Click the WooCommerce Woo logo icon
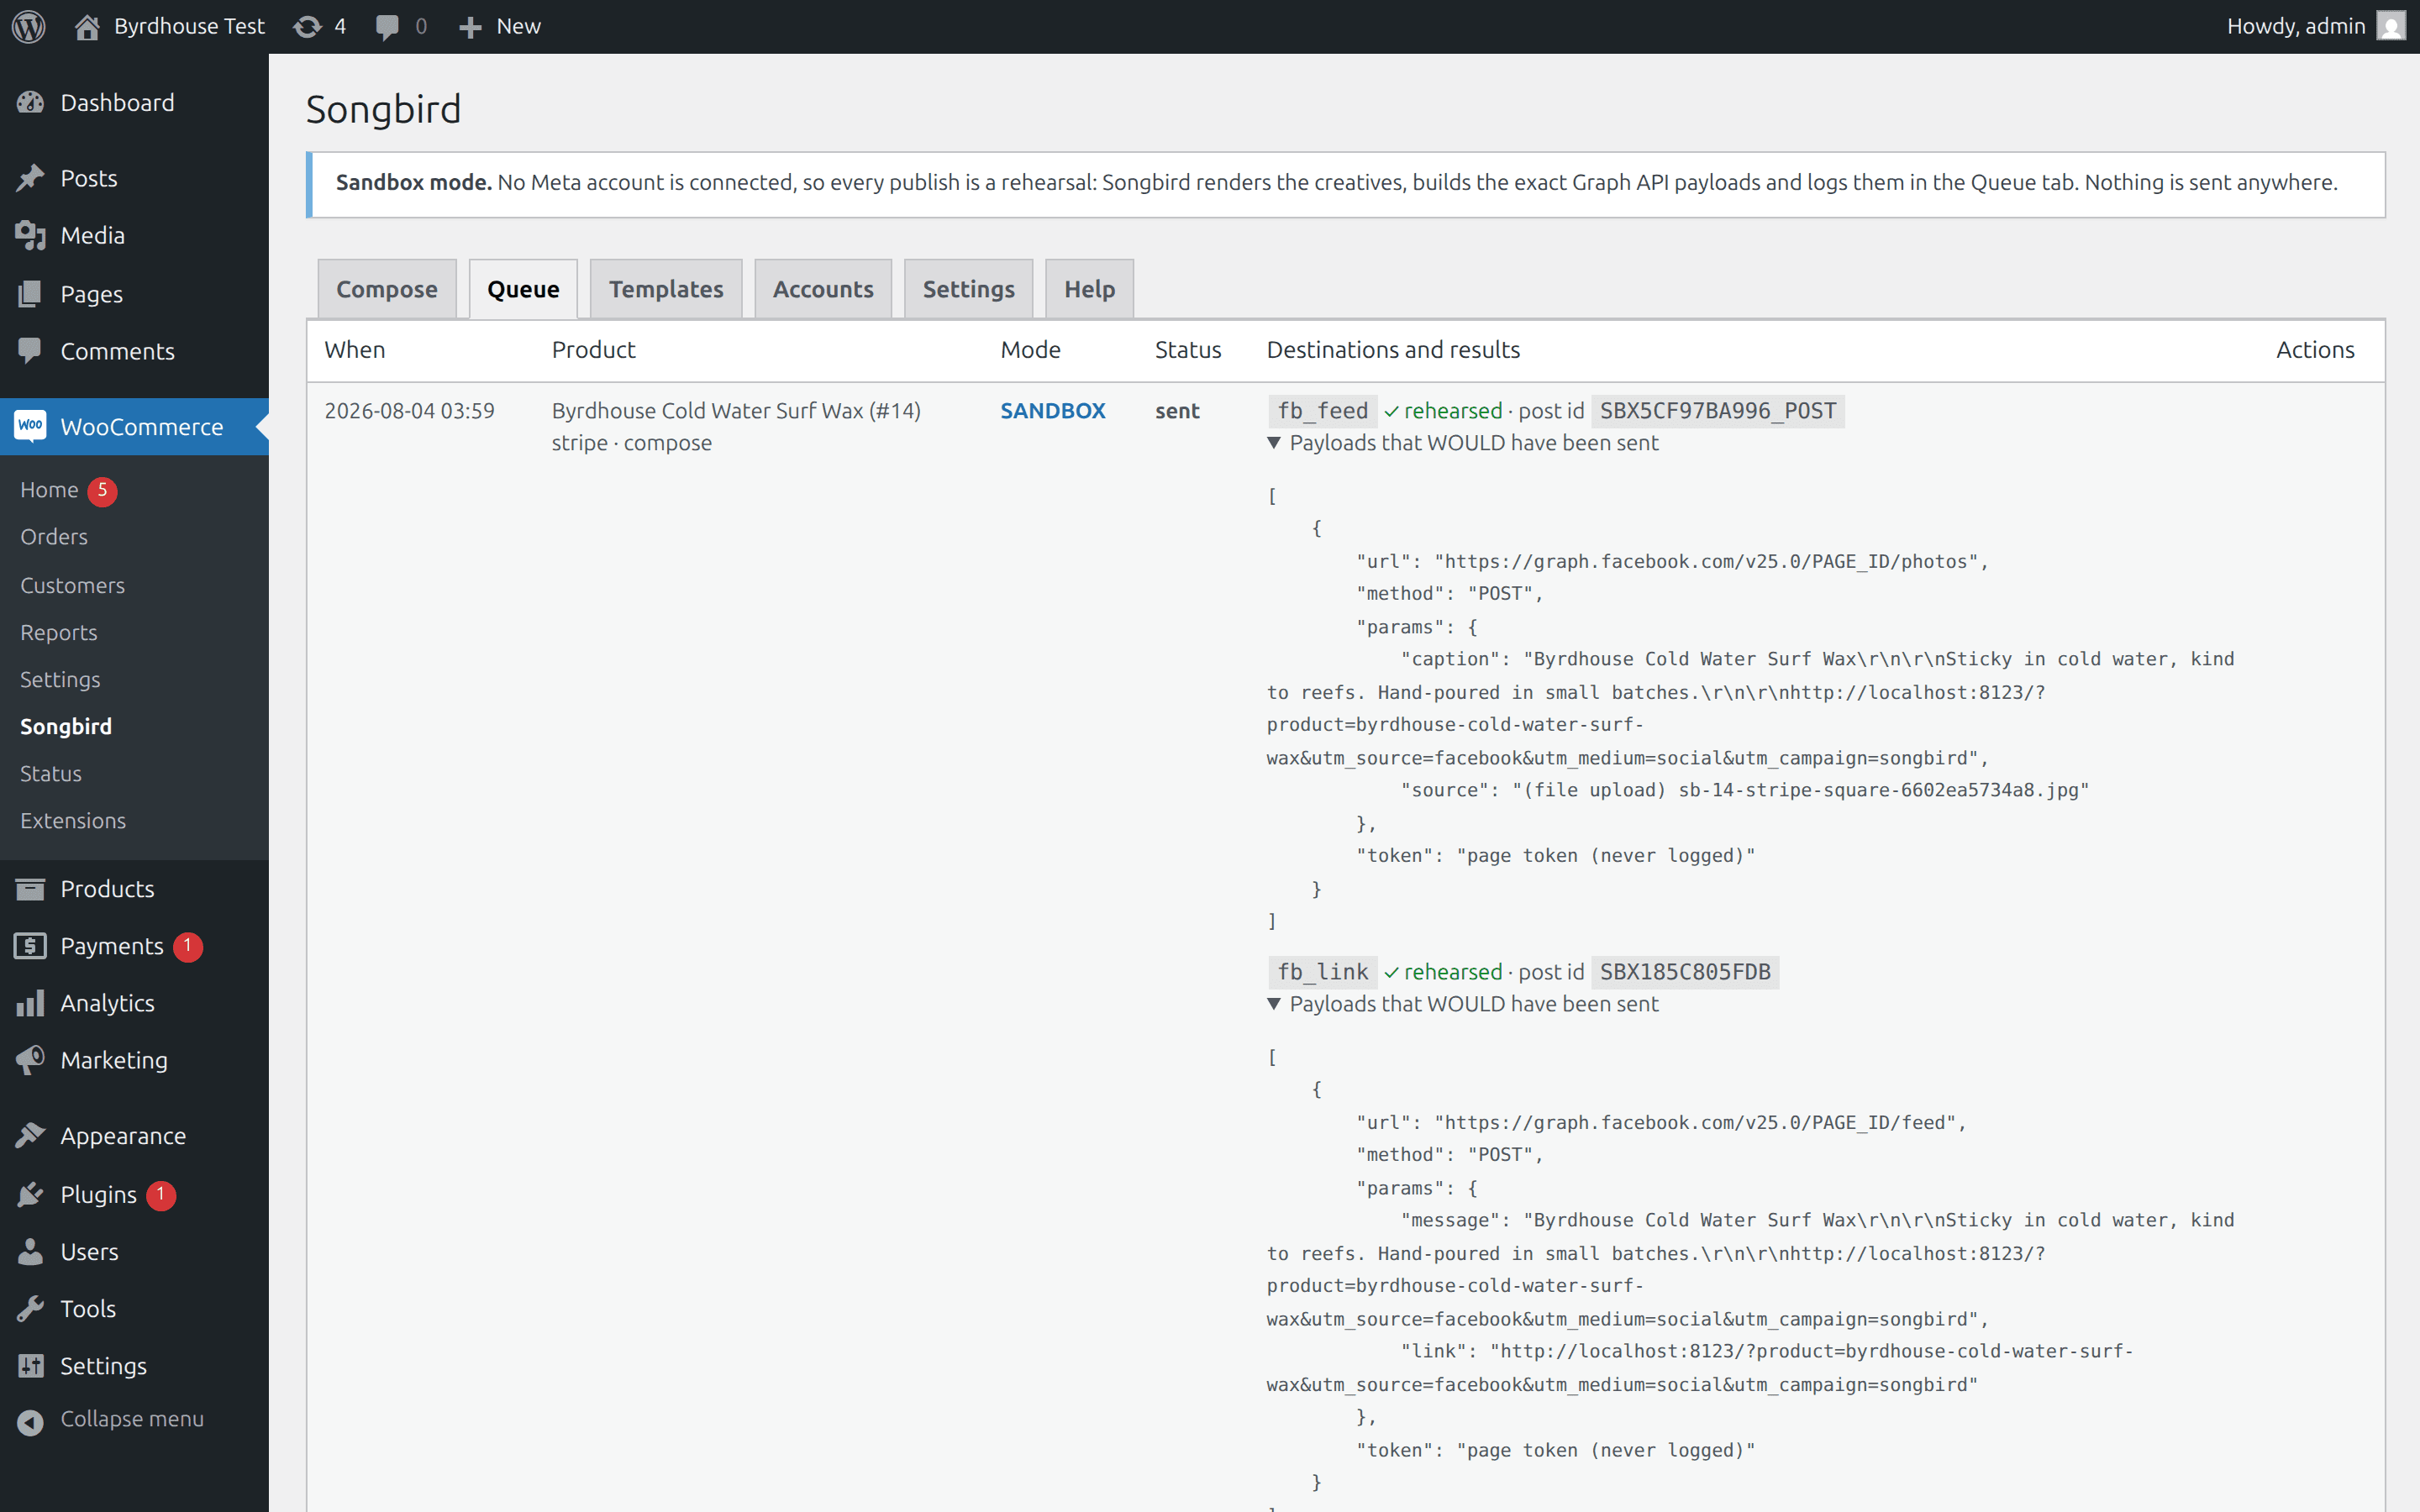Viewport: 2420px width, 1512px height. (30, 426)
